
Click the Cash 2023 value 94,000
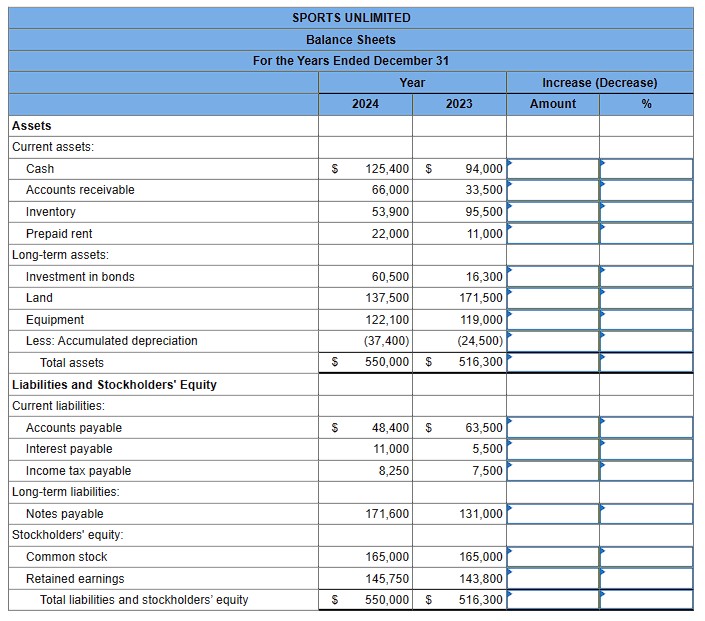pos(484,169)
